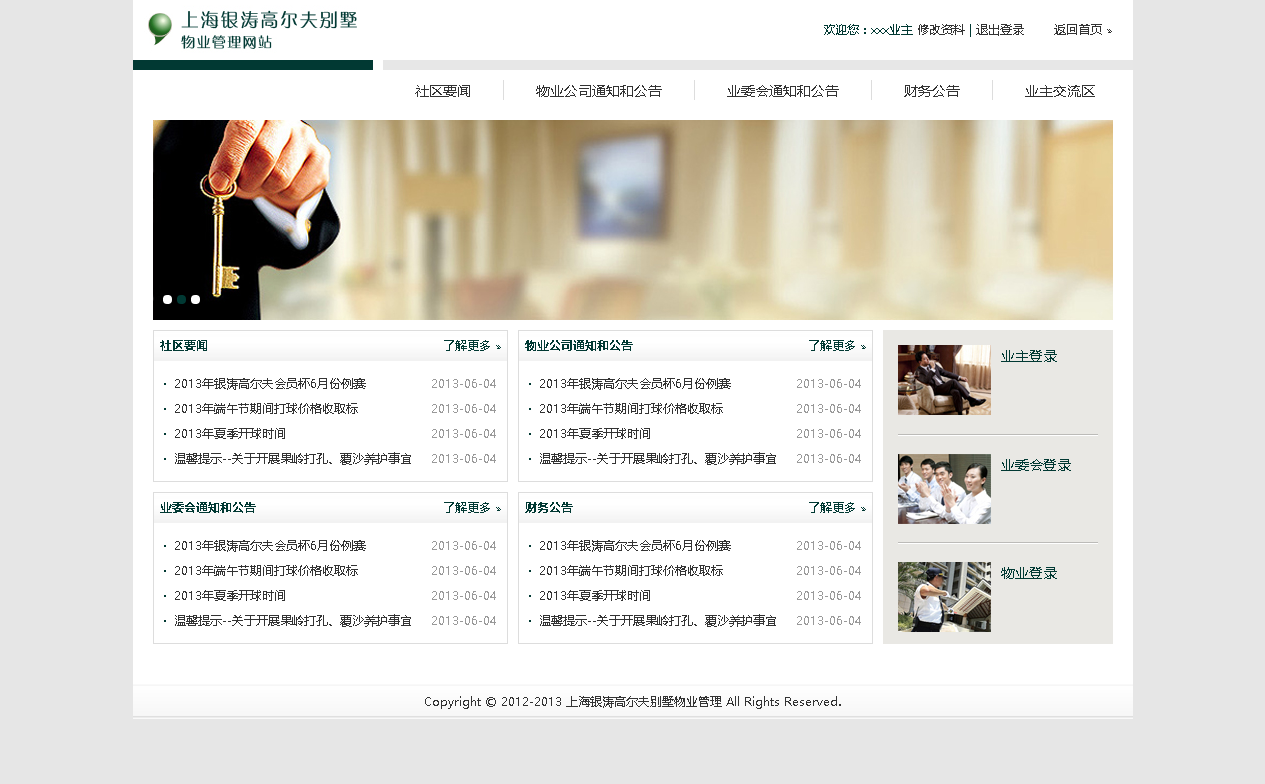Click the green golf ball site logo

coord(160,28)
